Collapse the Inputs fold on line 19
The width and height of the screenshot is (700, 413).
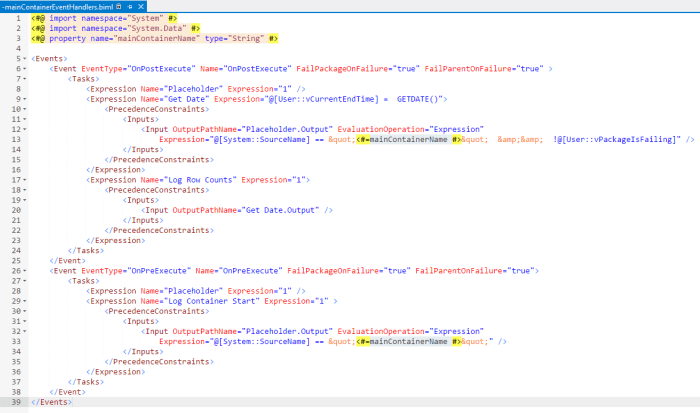(x=25, y=200)
